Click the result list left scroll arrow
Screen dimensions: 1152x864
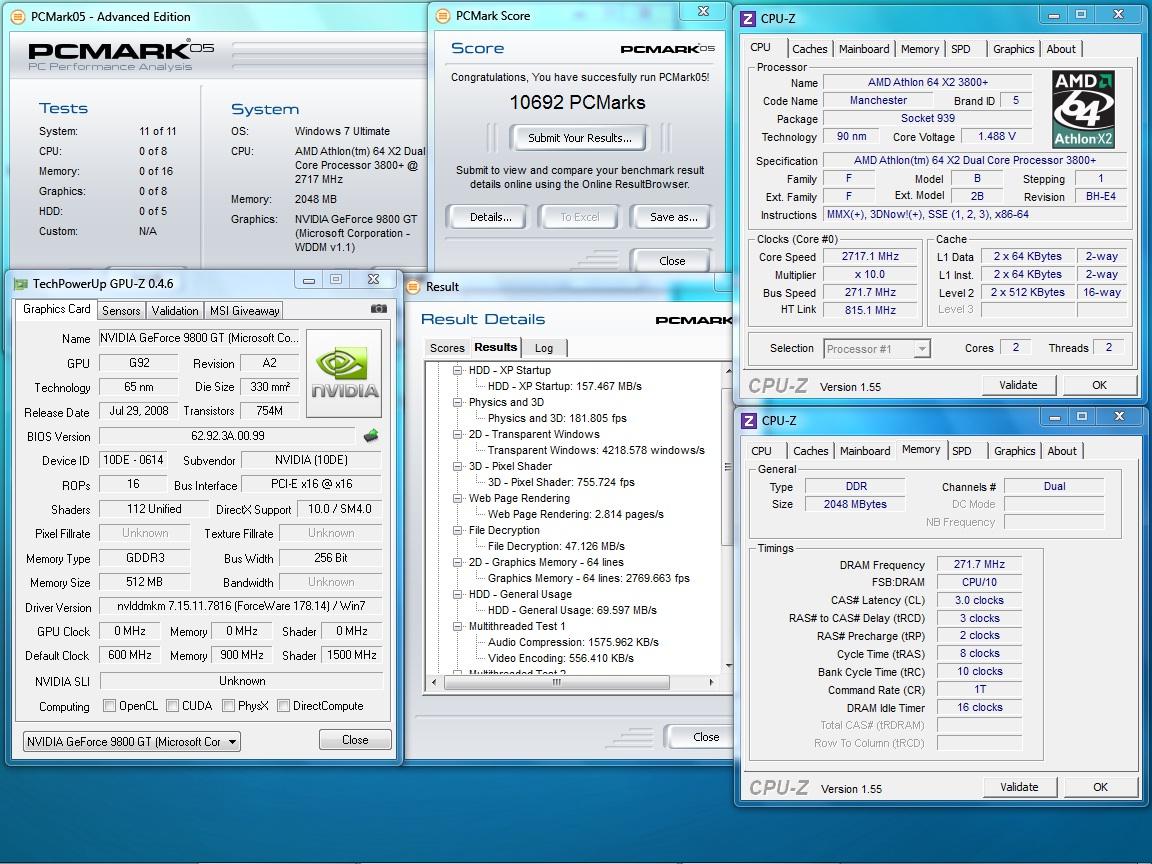(x=434, y=683)
